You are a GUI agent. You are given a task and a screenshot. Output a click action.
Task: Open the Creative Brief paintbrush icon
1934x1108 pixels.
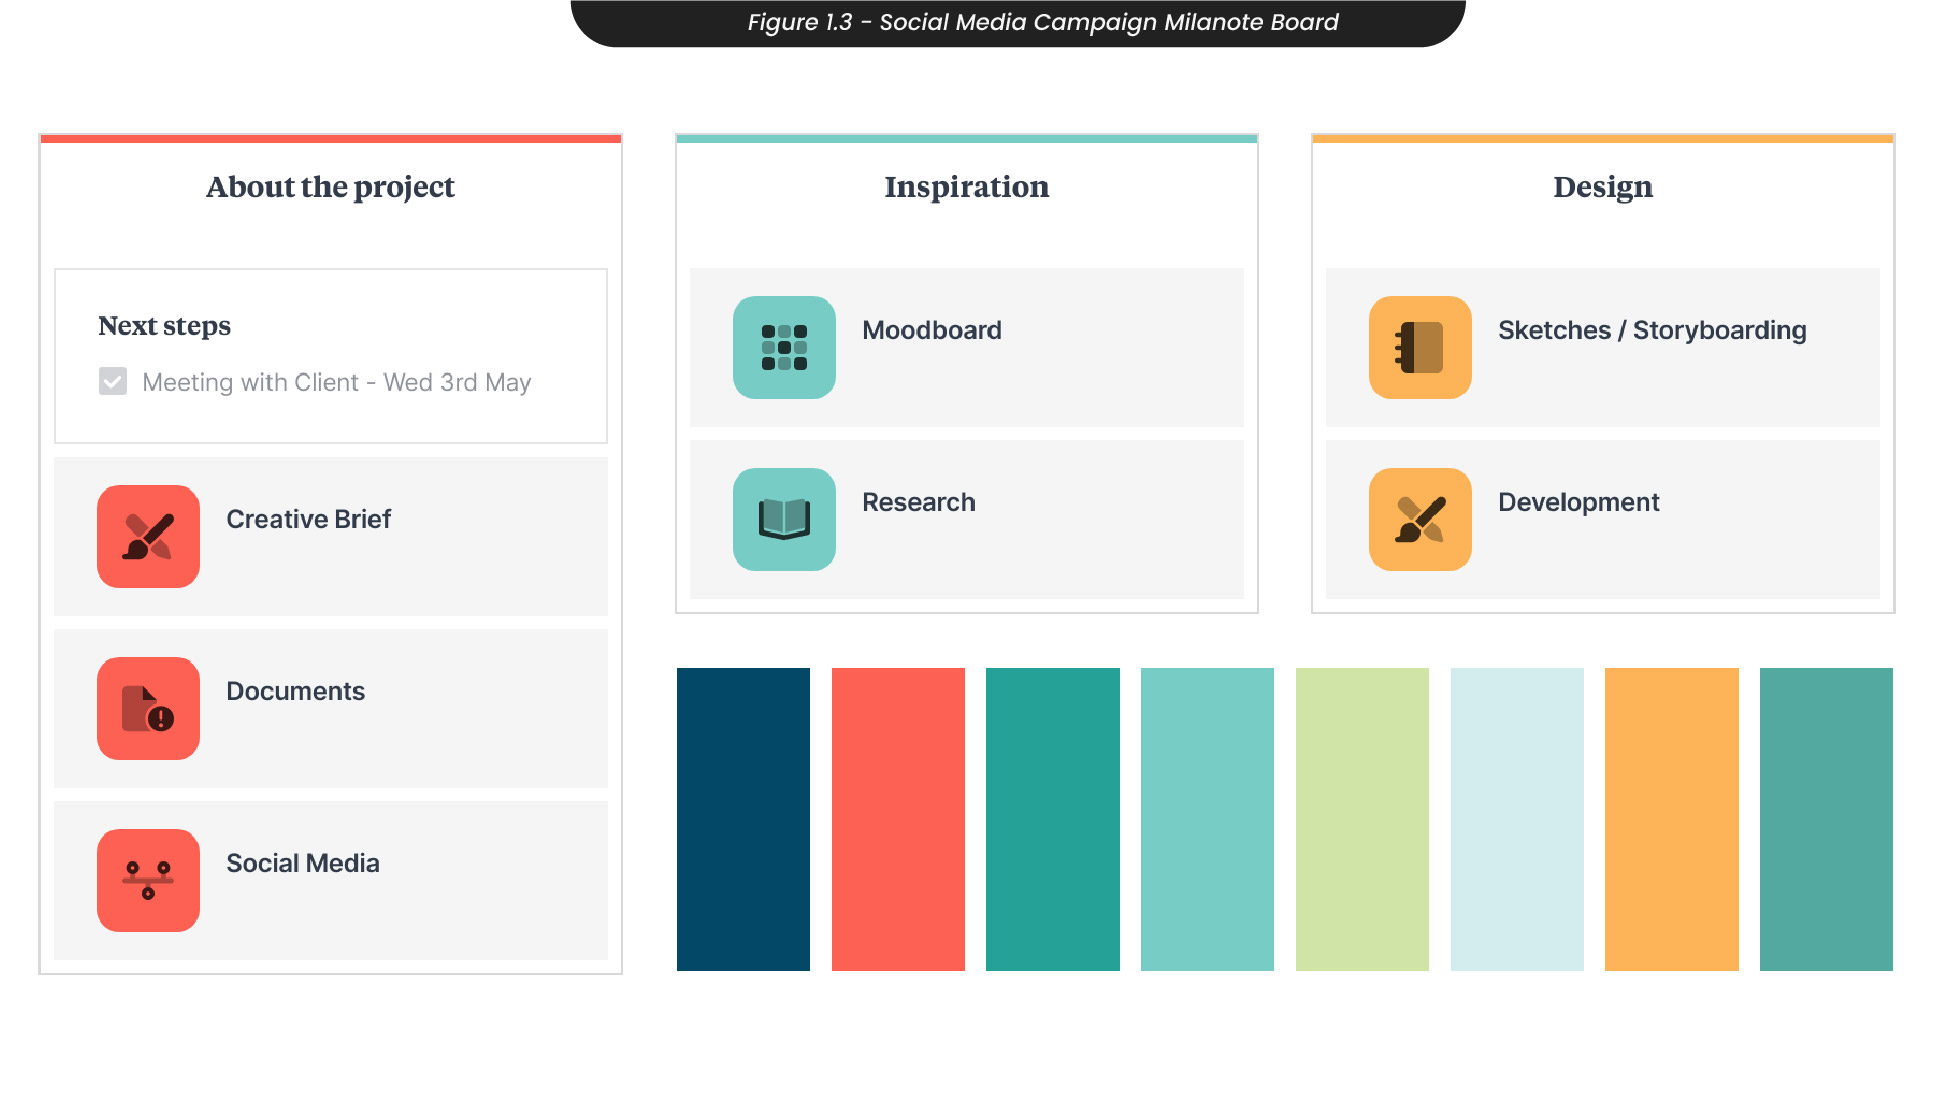pos(148,537)
